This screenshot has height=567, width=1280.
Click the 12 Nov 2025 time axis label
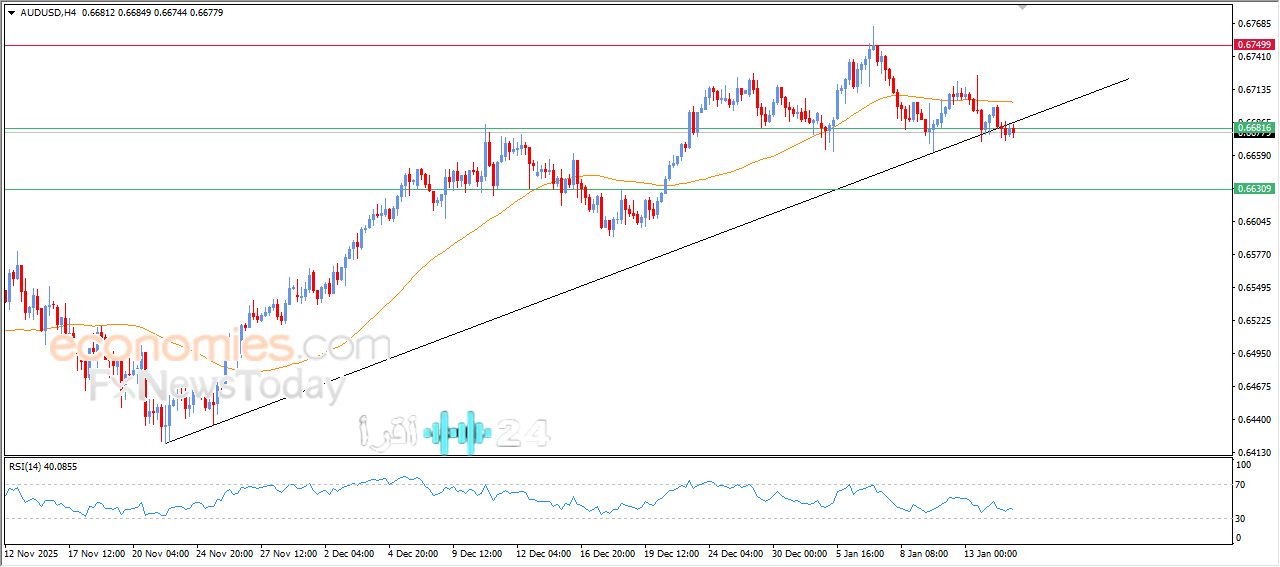point(32,553)
